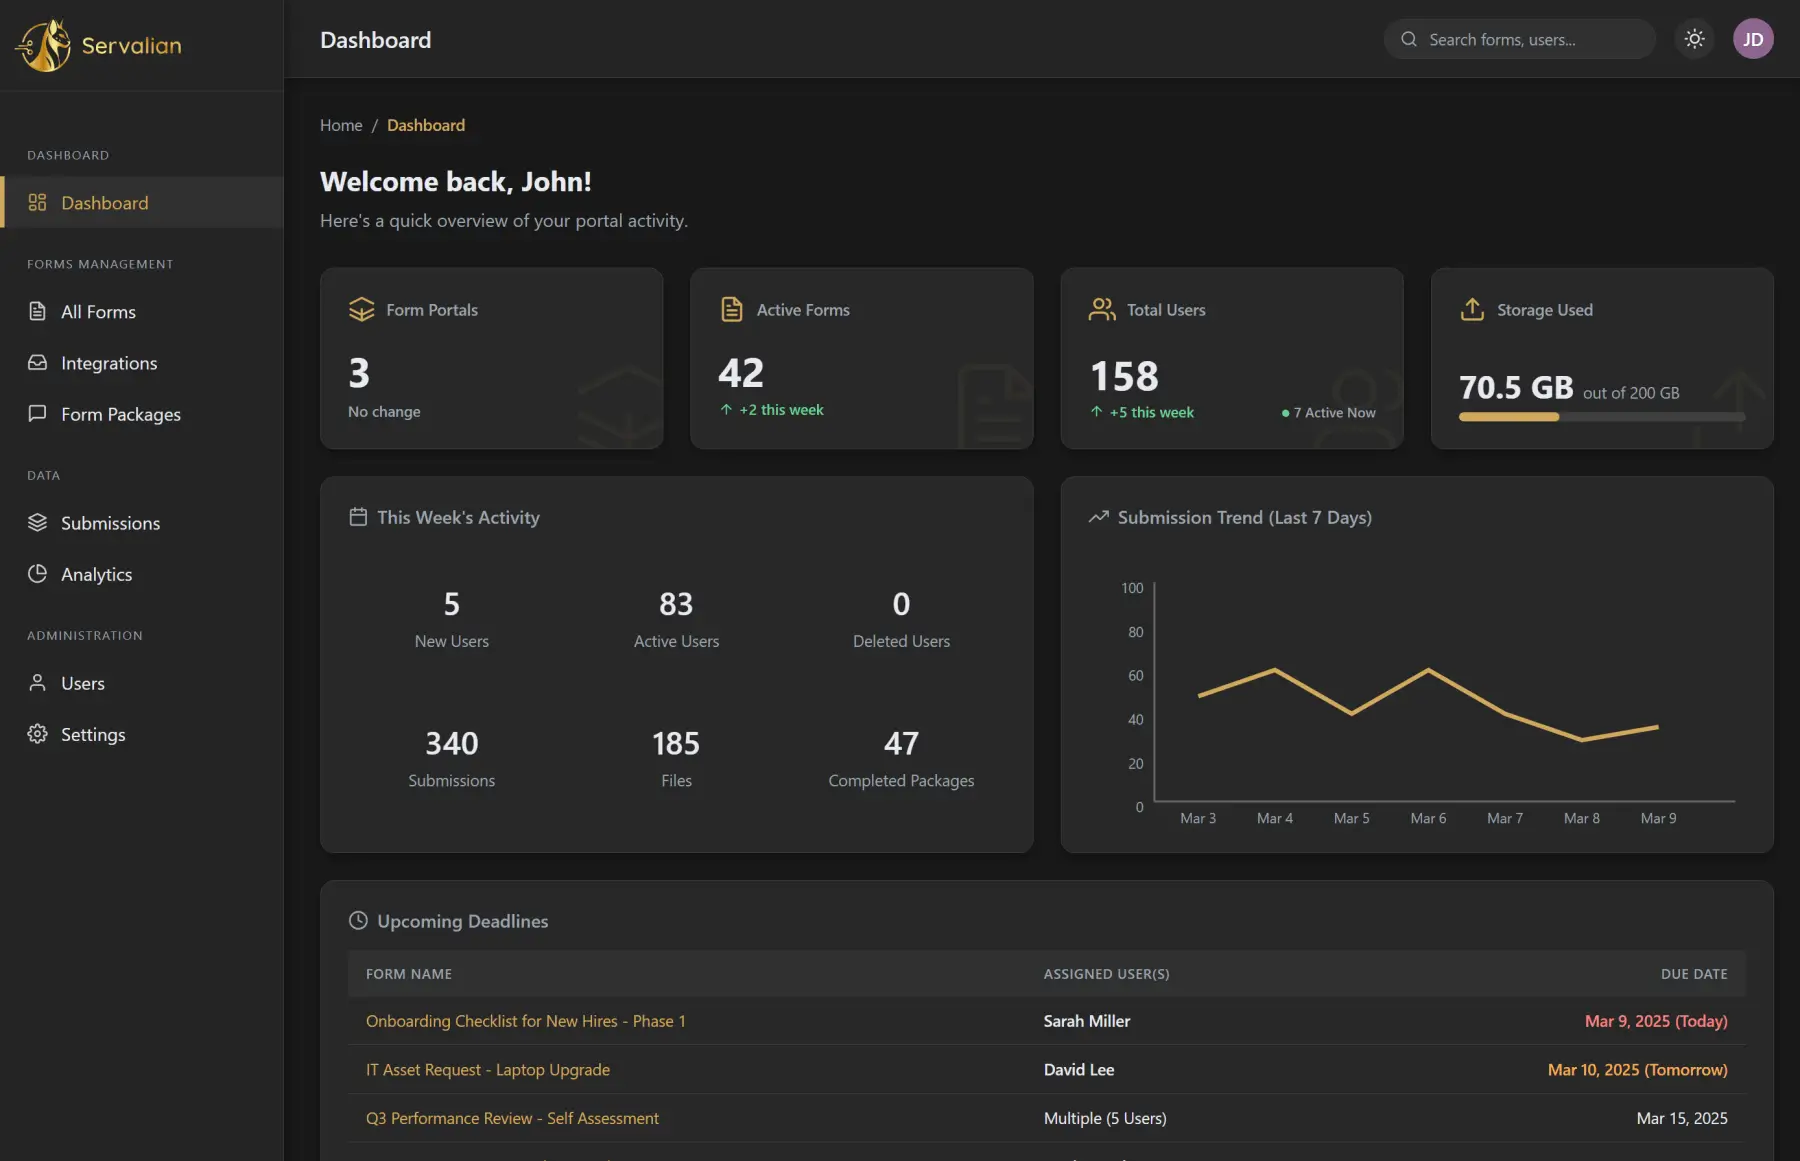Open Form Packages section
Viewport: 1800px width, 1161px height.
[120, 414]
